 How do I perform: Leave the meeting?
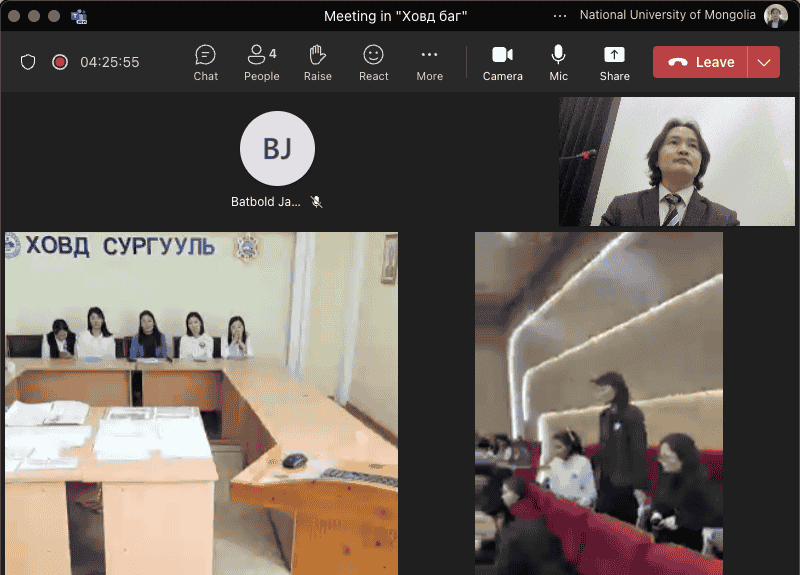(x=701, y=62)
